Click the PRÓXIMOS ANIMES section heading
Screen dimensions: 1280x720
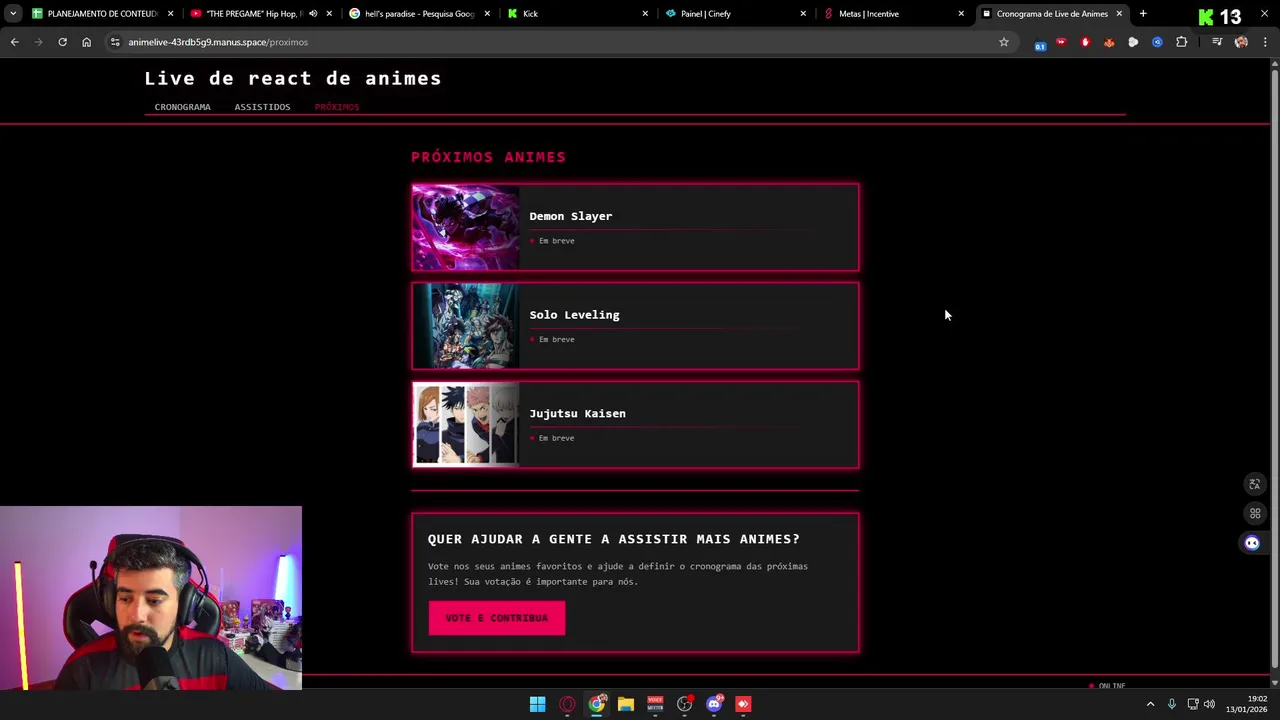tap(488, 157)
